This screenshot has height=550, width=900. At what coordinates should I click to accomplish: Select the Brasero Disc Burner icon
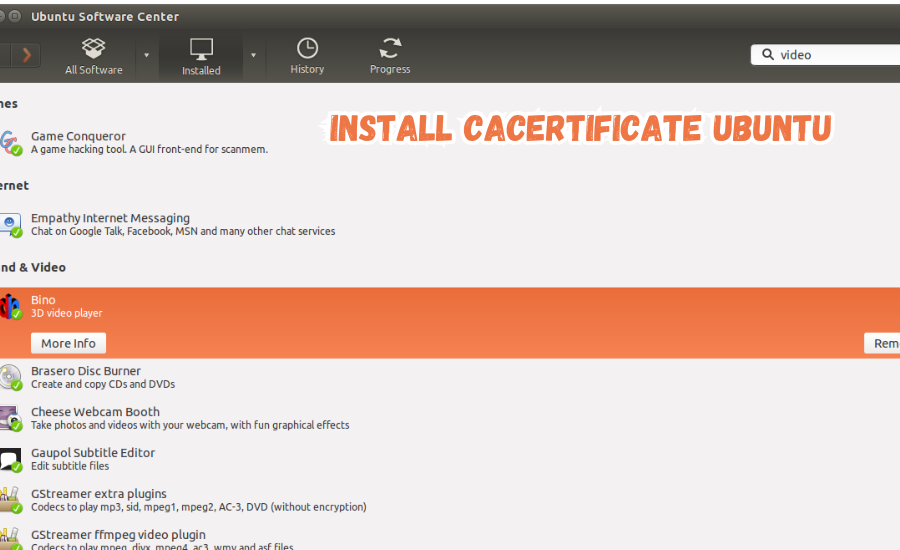(10, 377)
